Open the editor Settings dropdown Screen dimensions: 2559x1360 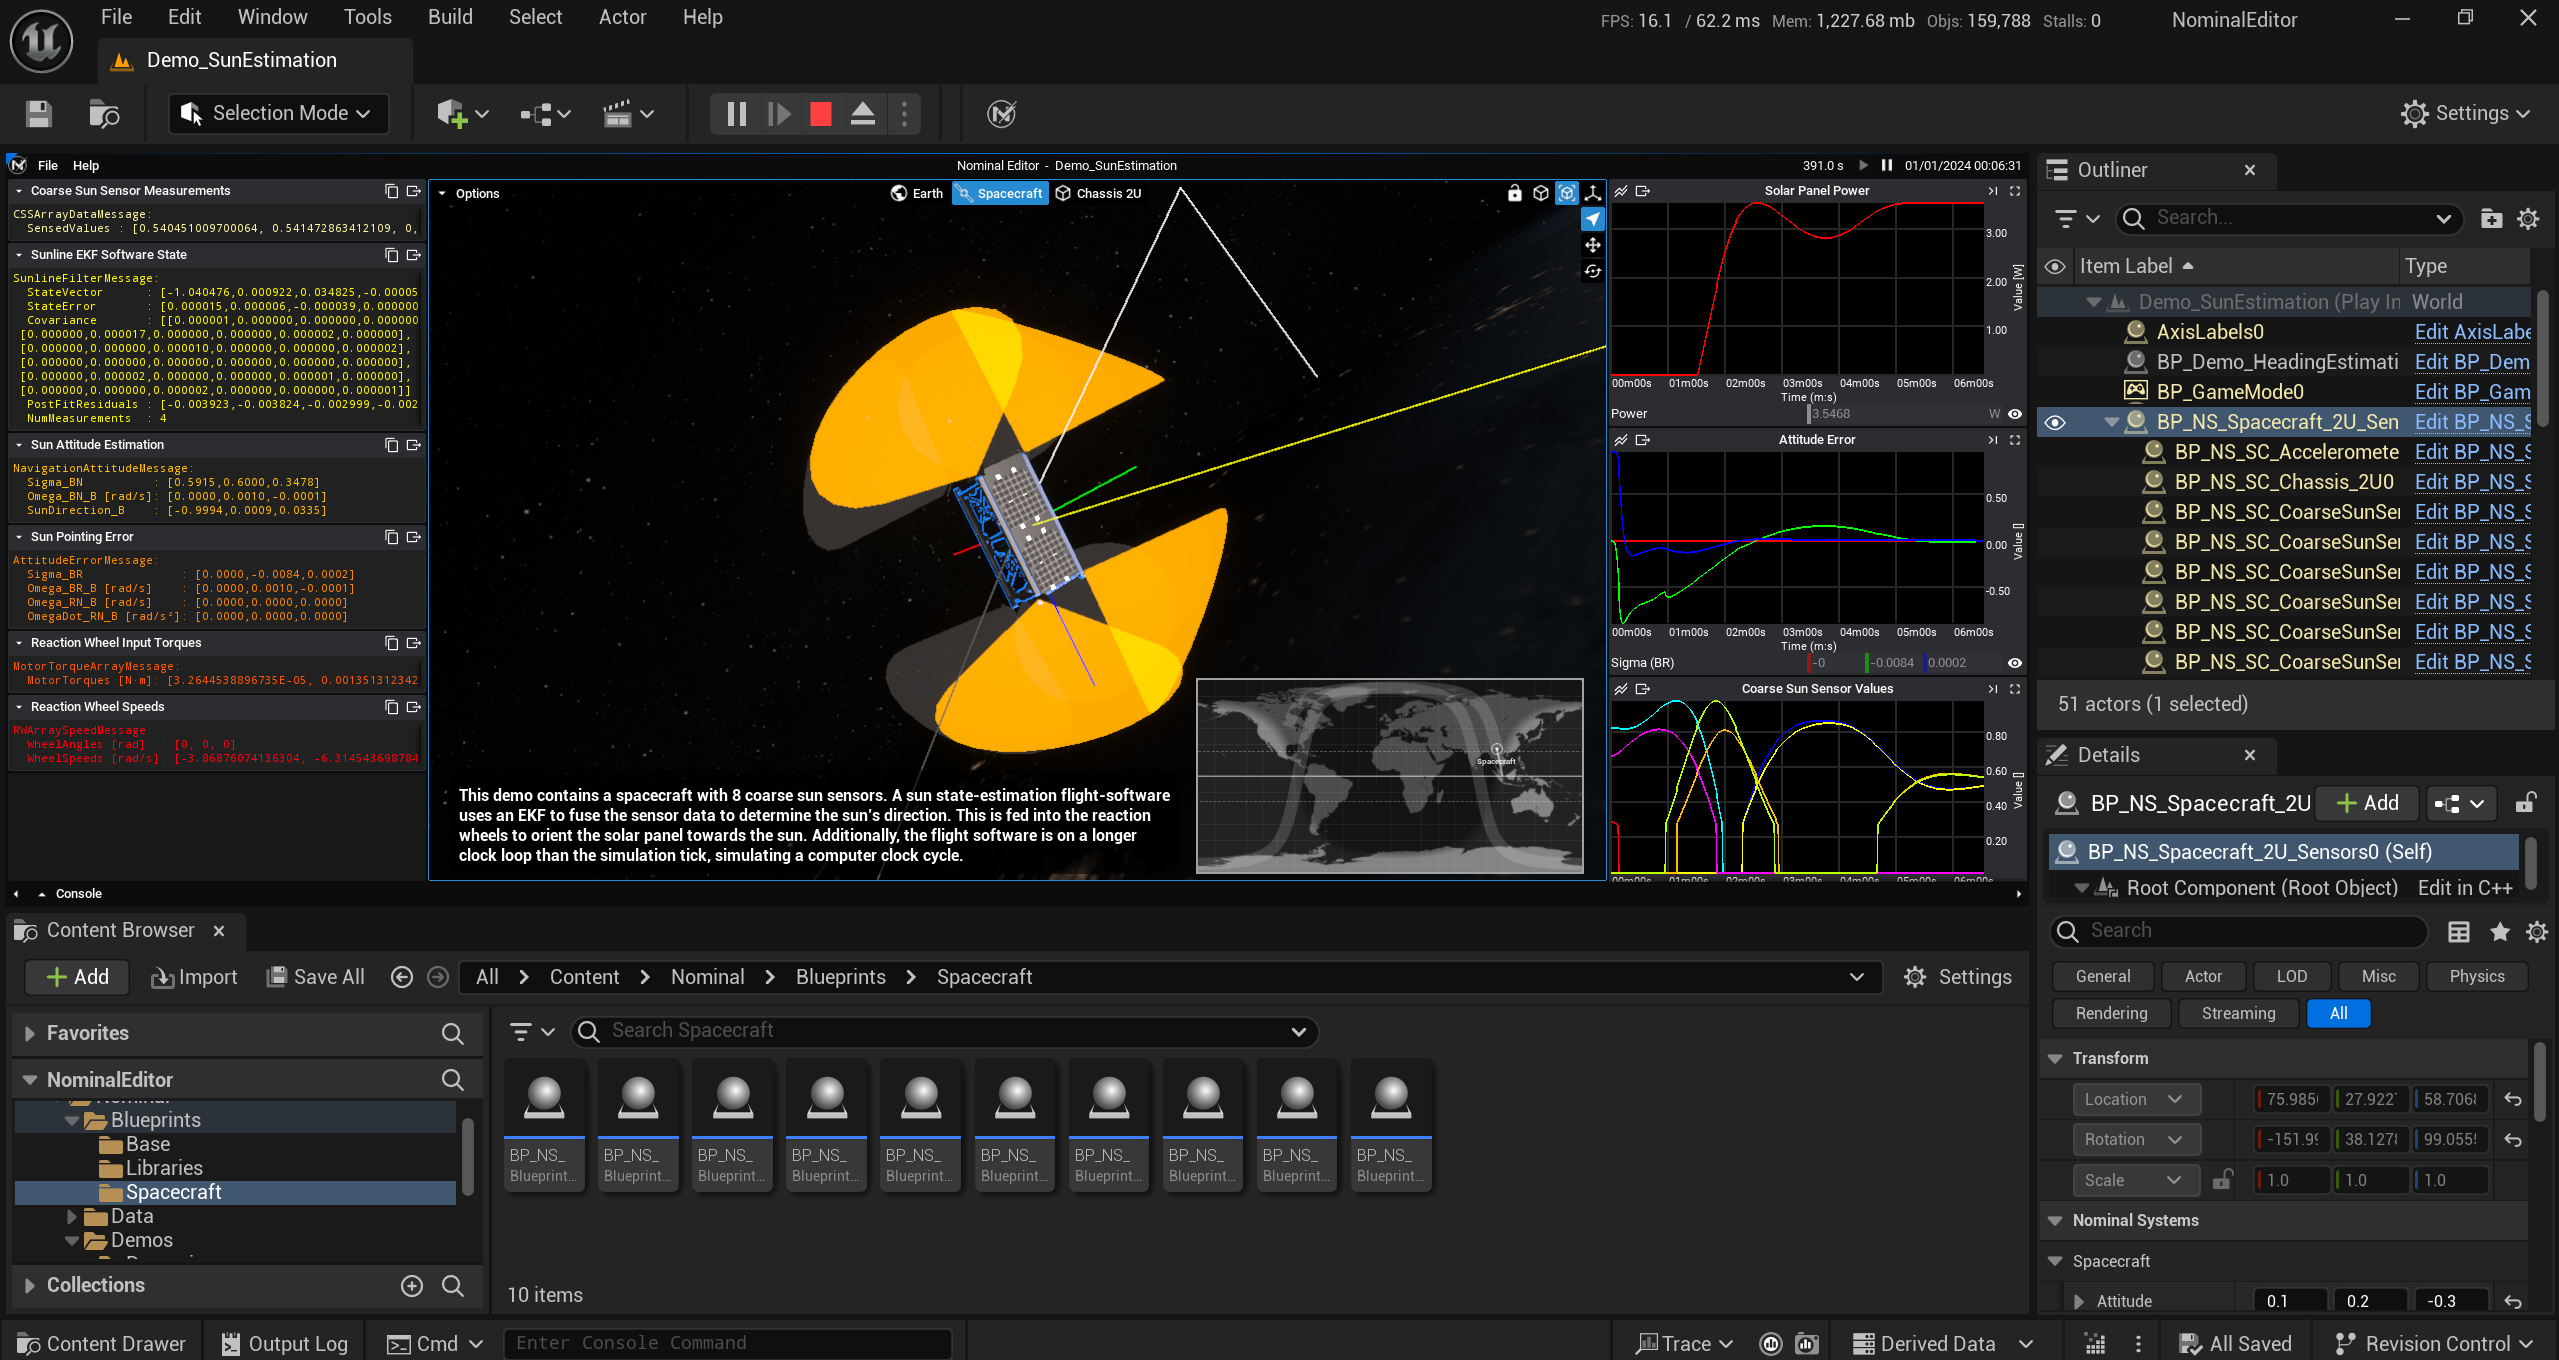coord(2466,113)
